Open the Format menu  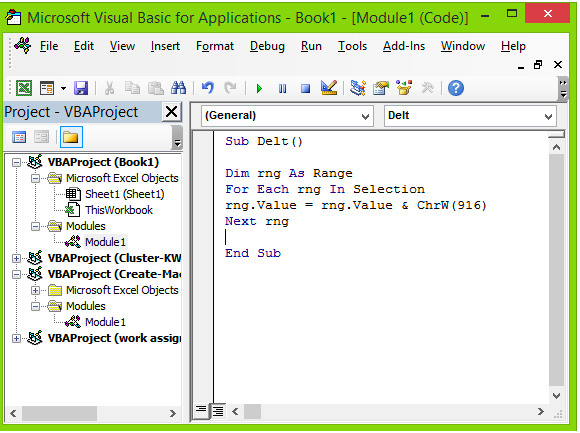coord(215,46)
